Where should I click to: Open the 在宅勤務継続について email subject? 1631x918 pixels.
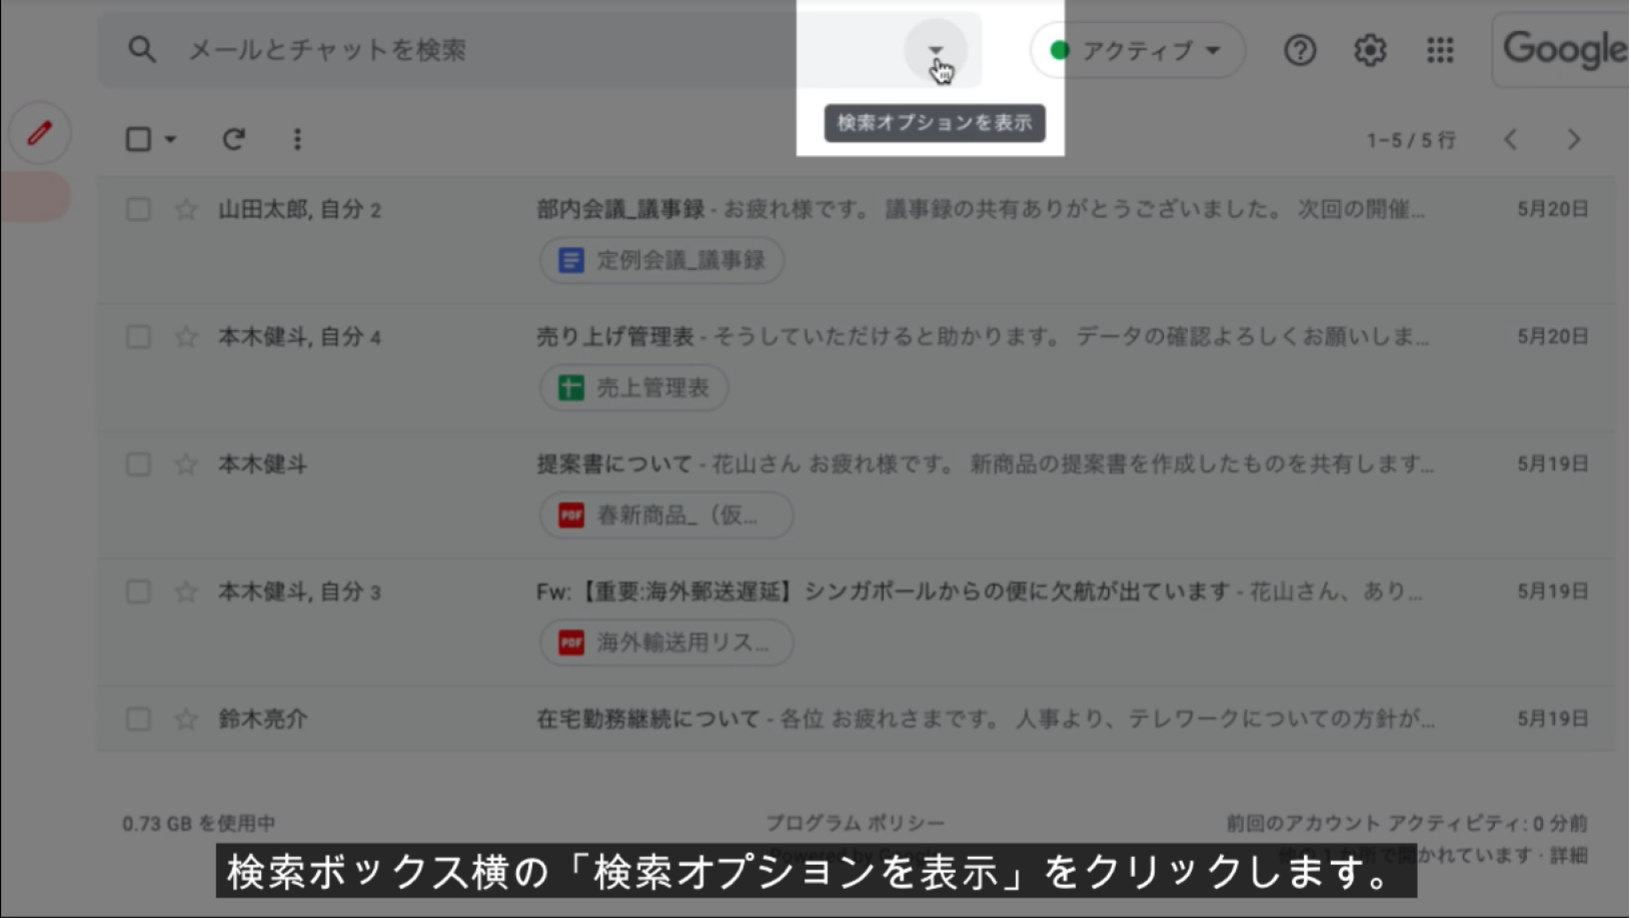[x=648, y=719]
